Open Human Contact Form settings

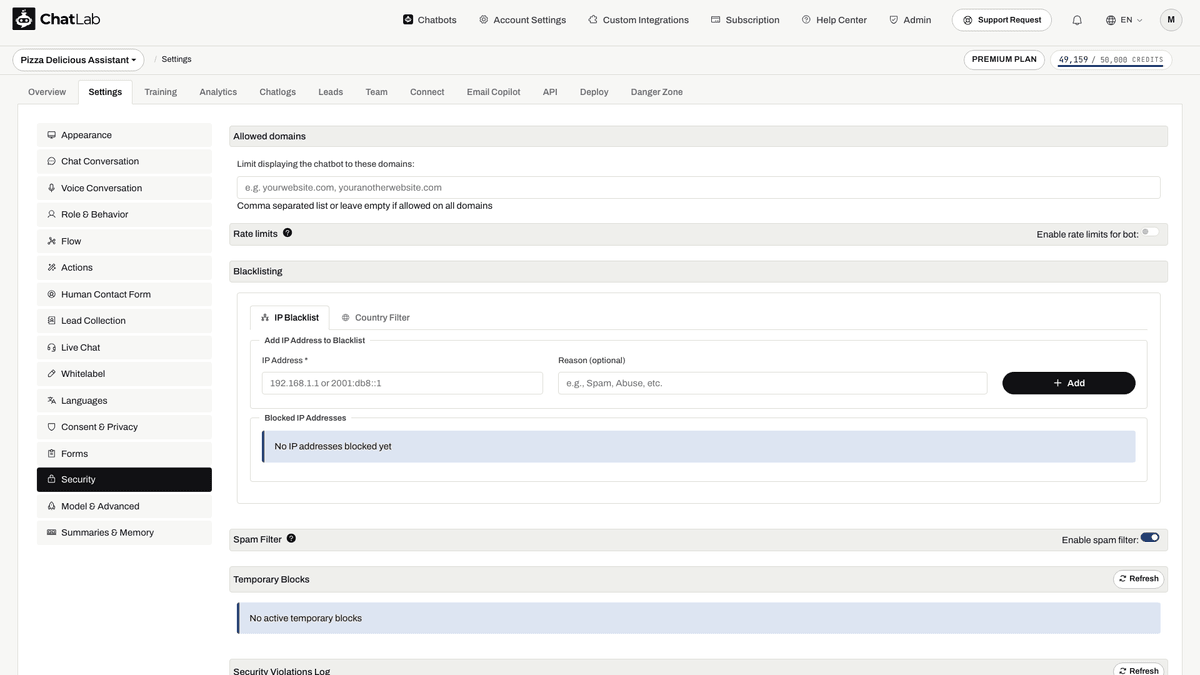(x=124, y=294)
